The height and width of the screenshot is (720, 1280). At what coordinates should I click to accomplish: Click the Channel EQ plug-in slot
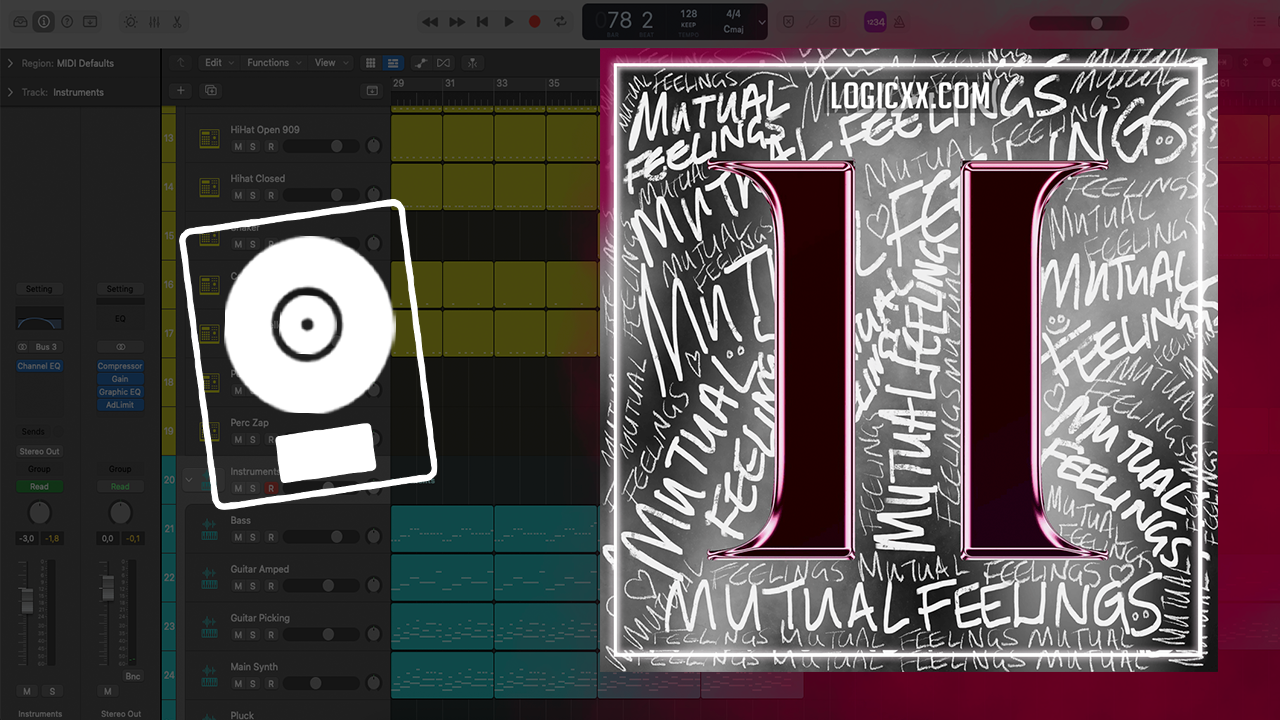[39, 366]
